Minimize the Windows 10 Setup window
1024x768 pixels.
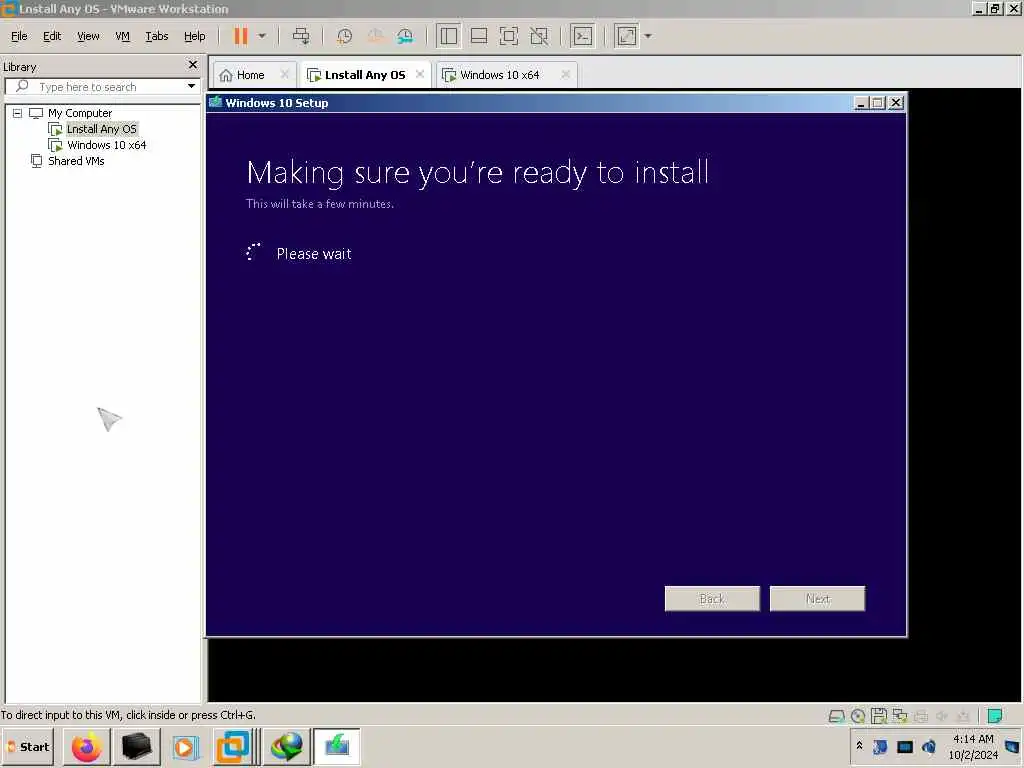coord(861,103)
